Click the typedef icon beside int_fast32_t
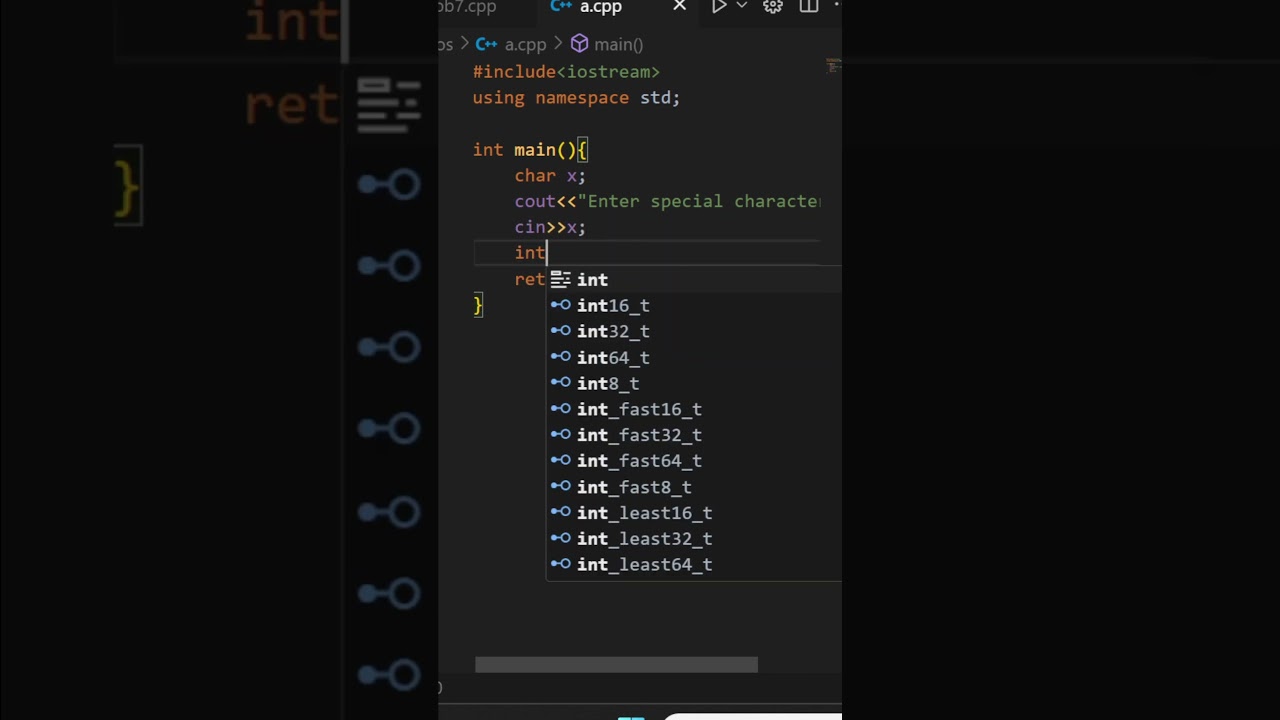This screenshot has height=720, width=1280. (x=560, y=435)
